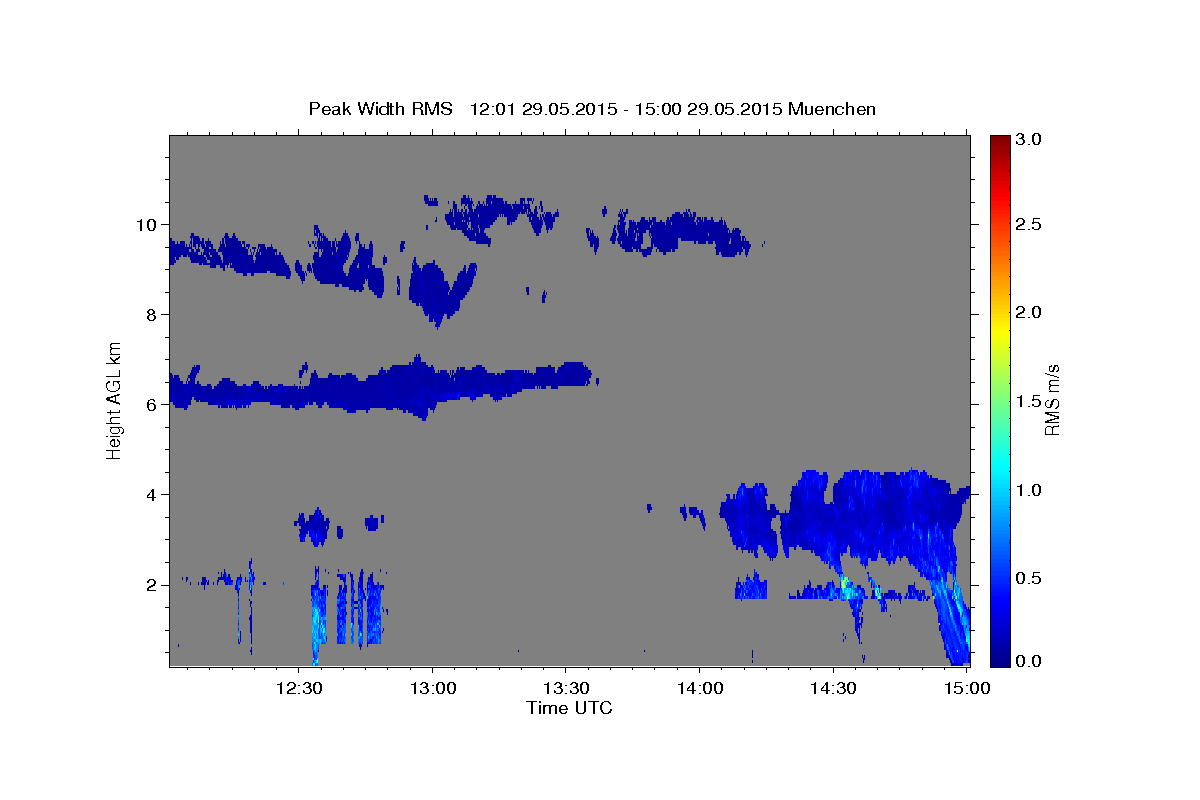Click the colorbar value 1.5
Viewport: 1200px width, 800px height.
point(1030,401)
